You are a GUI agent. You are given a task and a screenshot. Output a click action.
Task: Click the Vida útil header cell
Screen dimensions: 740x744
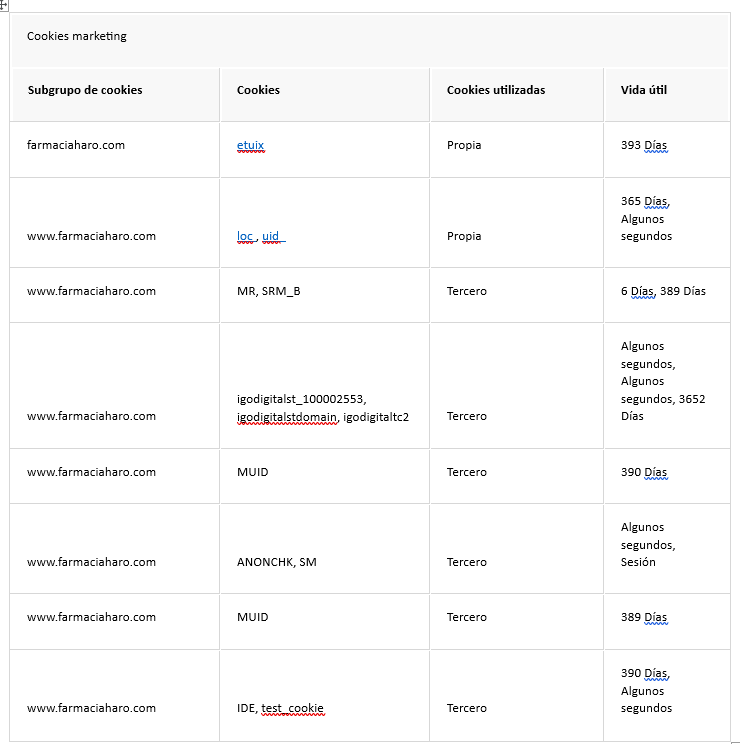[x=667, y=94]
